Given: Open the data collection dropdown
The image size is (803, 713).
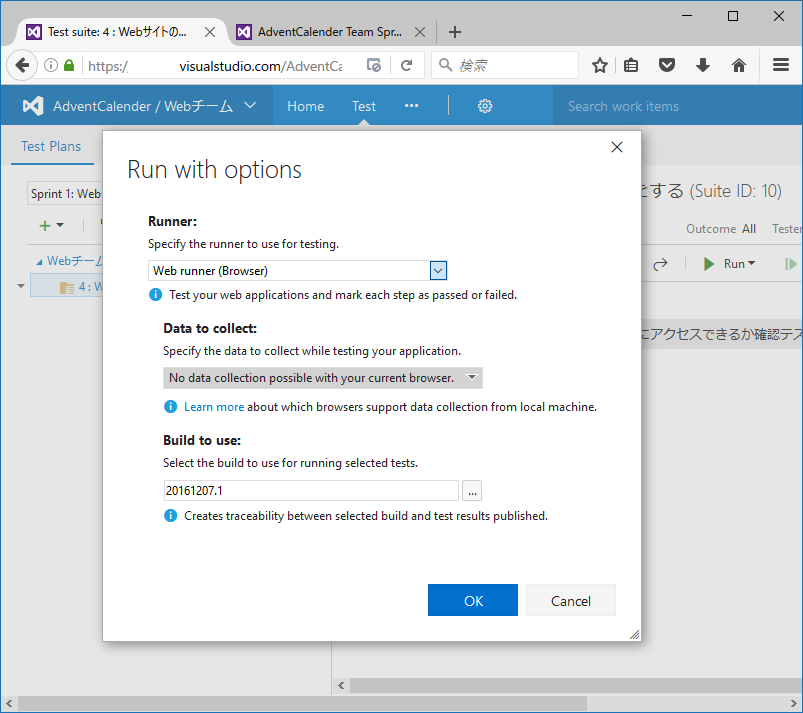Looking at the screenshot, I should (323, 378).
